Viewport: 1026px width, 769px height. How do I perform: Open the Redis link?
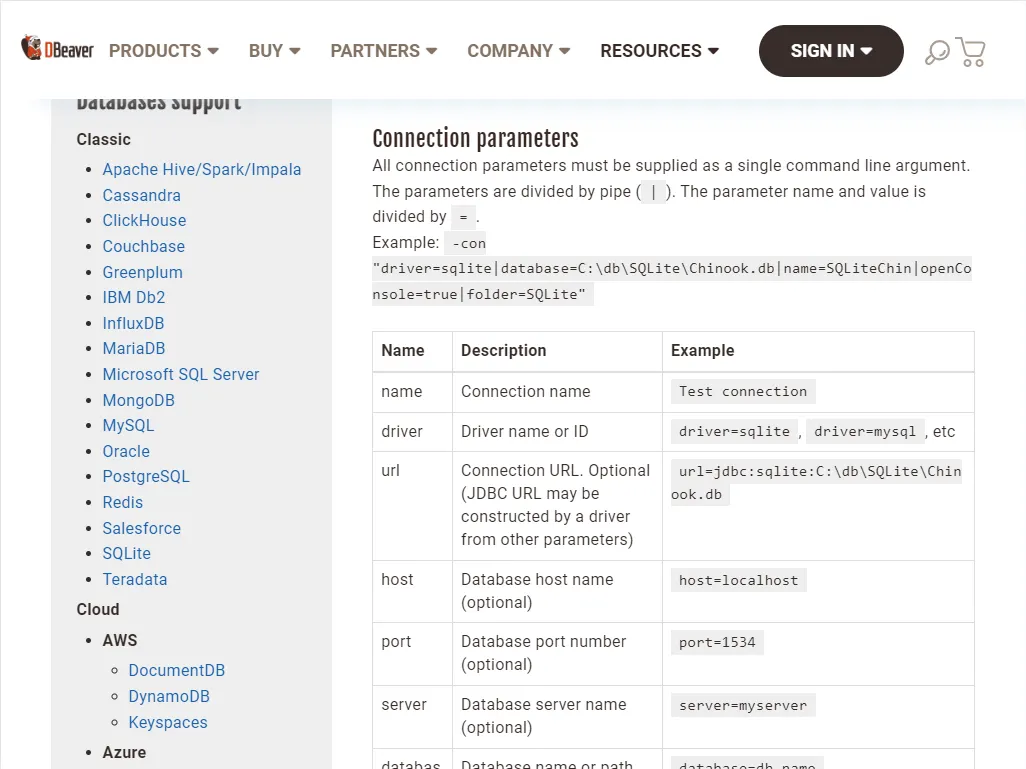coord(122,502)
